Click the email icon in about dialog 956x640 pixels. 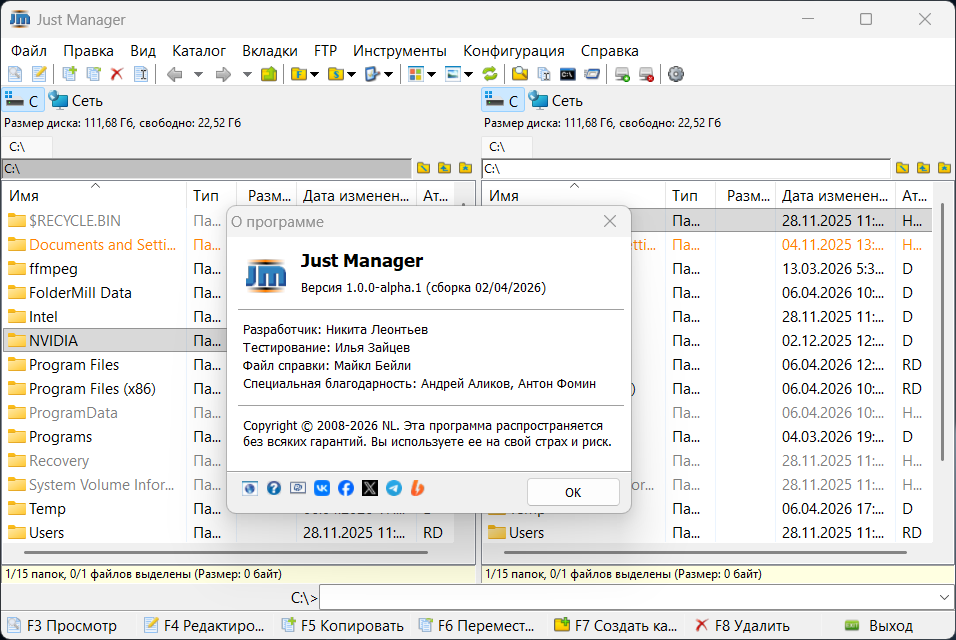click(x=298, y=488)
